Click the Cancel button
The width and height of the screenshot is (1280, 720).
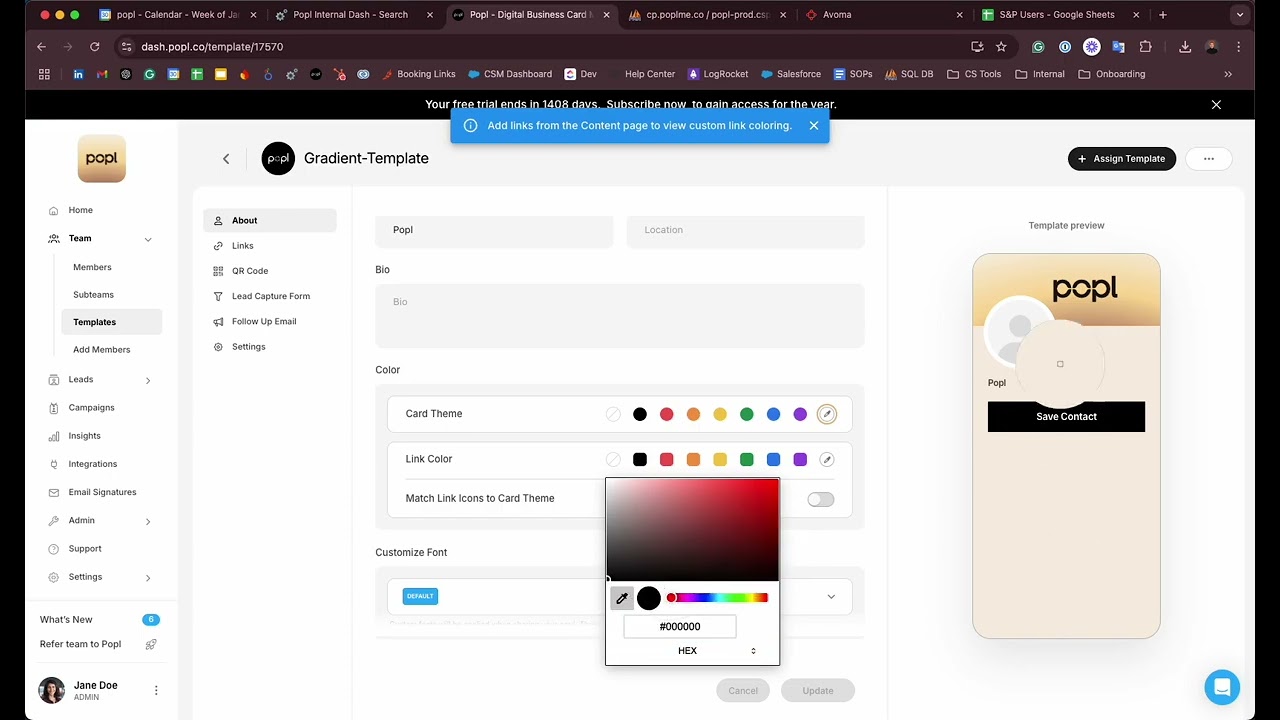click(x=743, y=691)
